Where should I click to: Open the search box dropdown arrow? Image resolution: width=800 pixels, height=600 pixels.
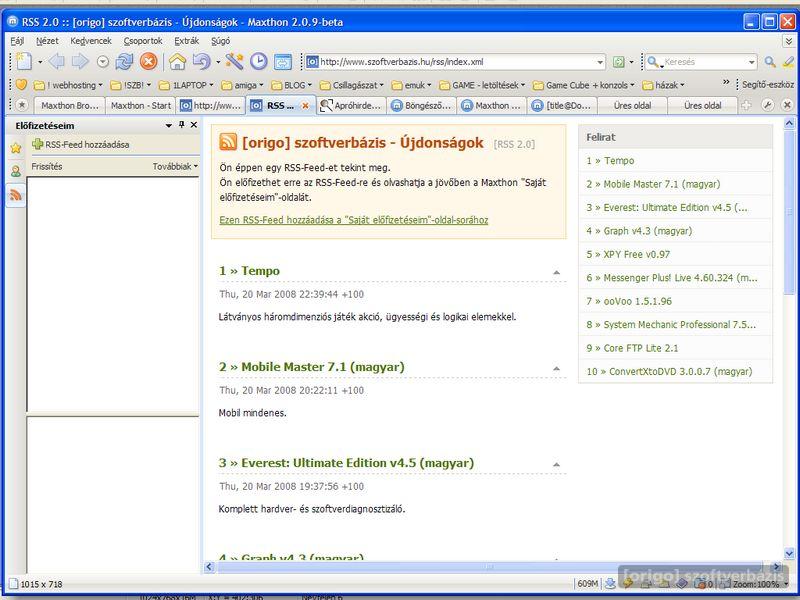[x=752, y=62]
